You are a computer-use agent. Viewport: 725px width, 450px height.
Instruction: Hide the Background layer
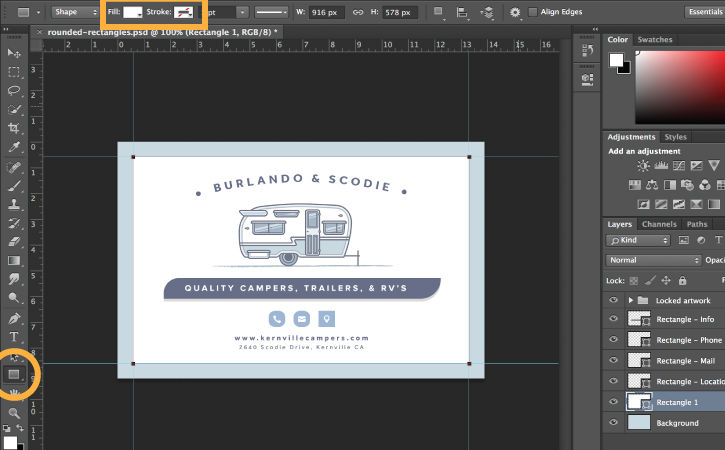614,423
